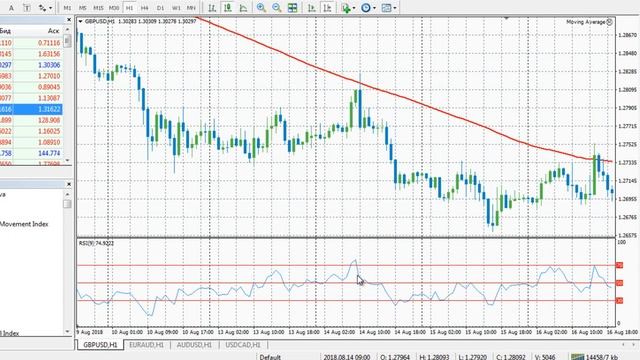Click the RSI(9) indicator label
This screenshot has width=640, height=360.
(x=96, y=243)
